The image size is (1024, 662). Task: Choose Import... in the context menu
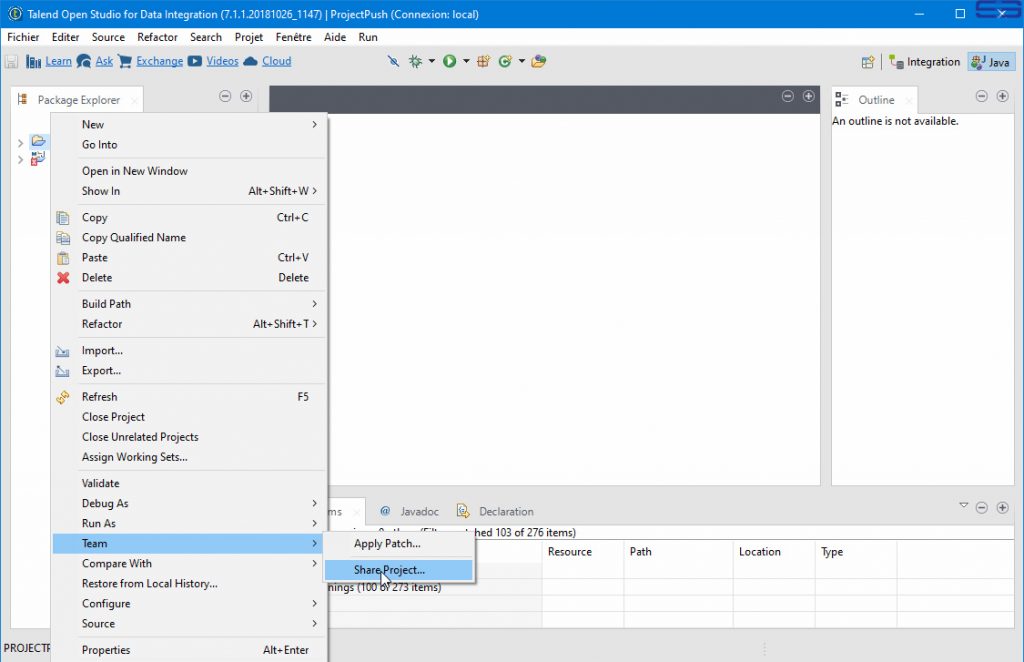[189, 351]
